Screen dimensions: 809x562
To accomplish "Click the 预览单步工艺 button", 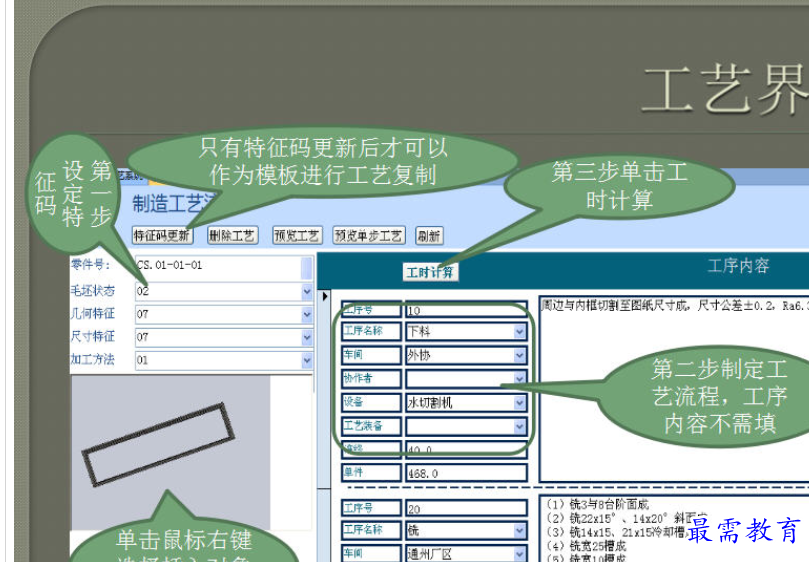I will (368, 236).
